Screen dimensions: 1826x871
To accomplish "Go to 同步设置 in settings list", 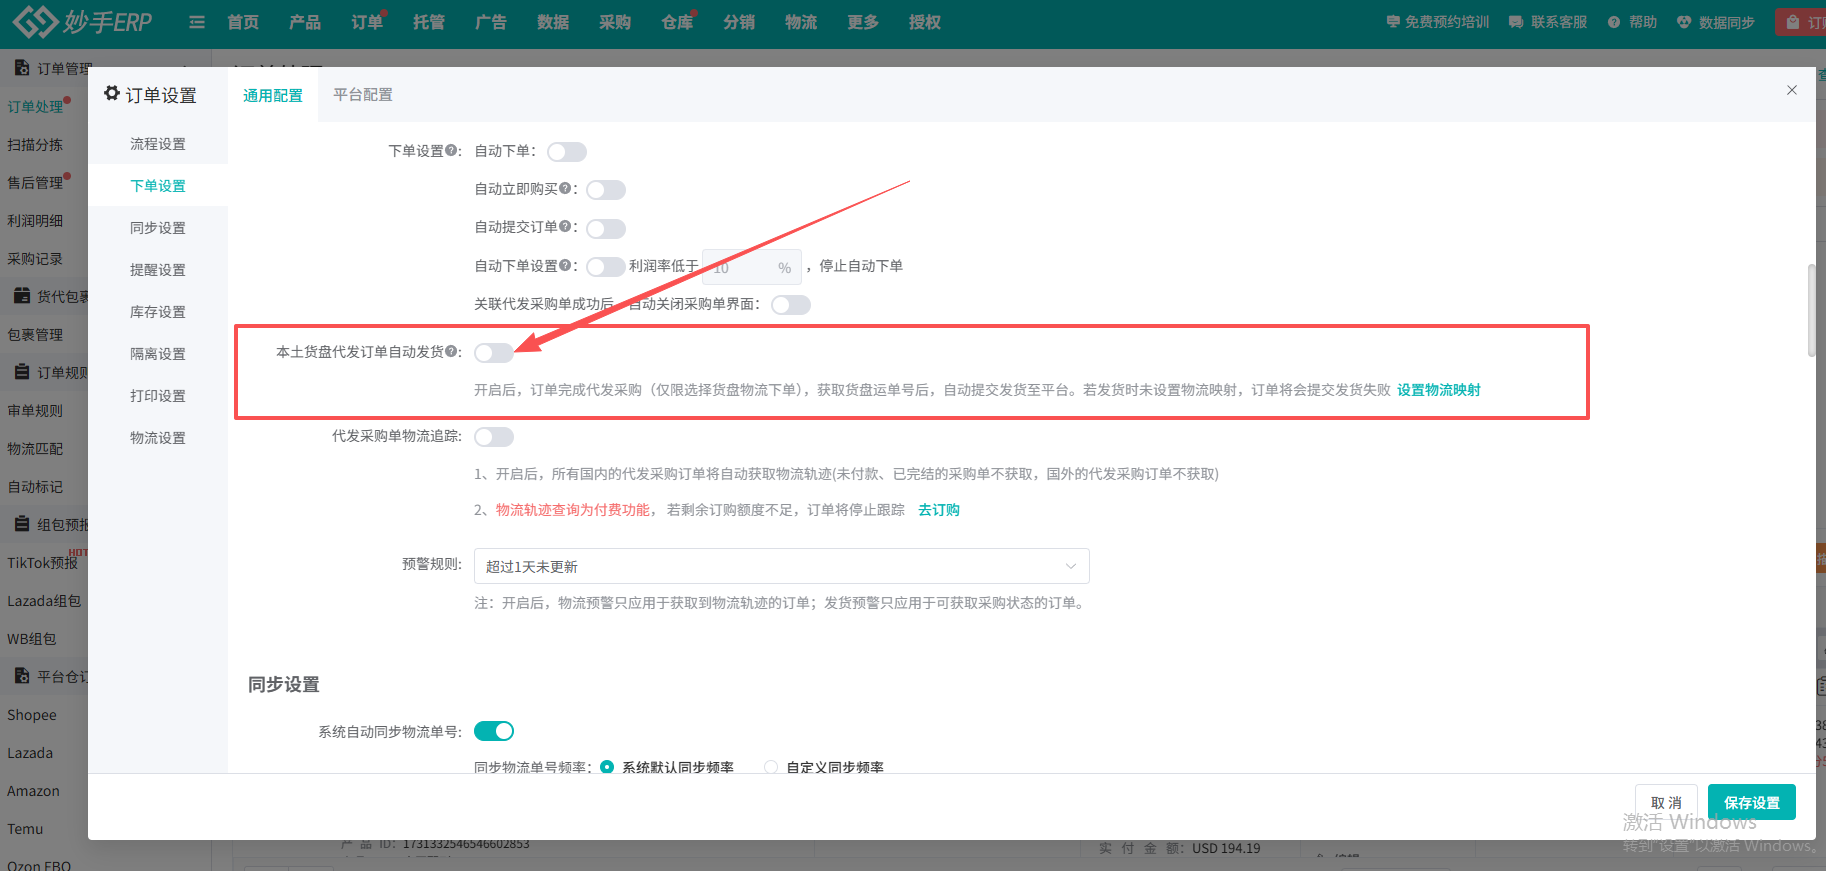I will [x=158, y=228].
